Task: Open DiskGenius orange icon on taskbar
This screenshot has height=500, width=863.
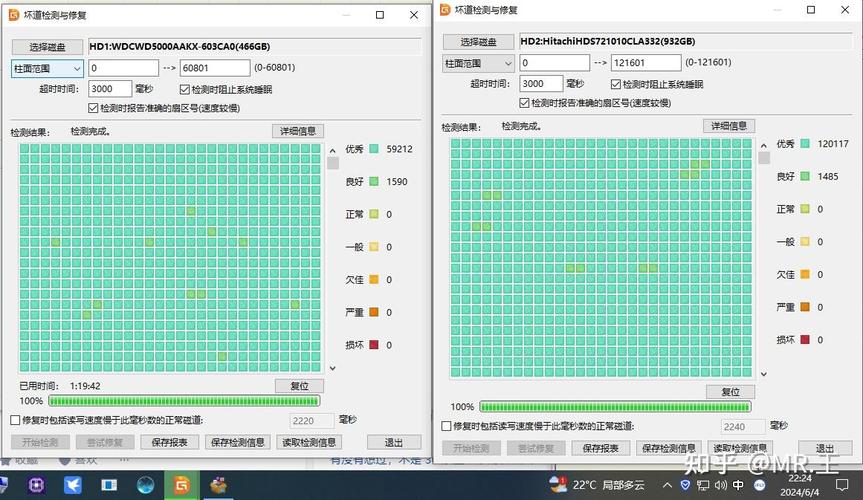Action: [182, 485]
